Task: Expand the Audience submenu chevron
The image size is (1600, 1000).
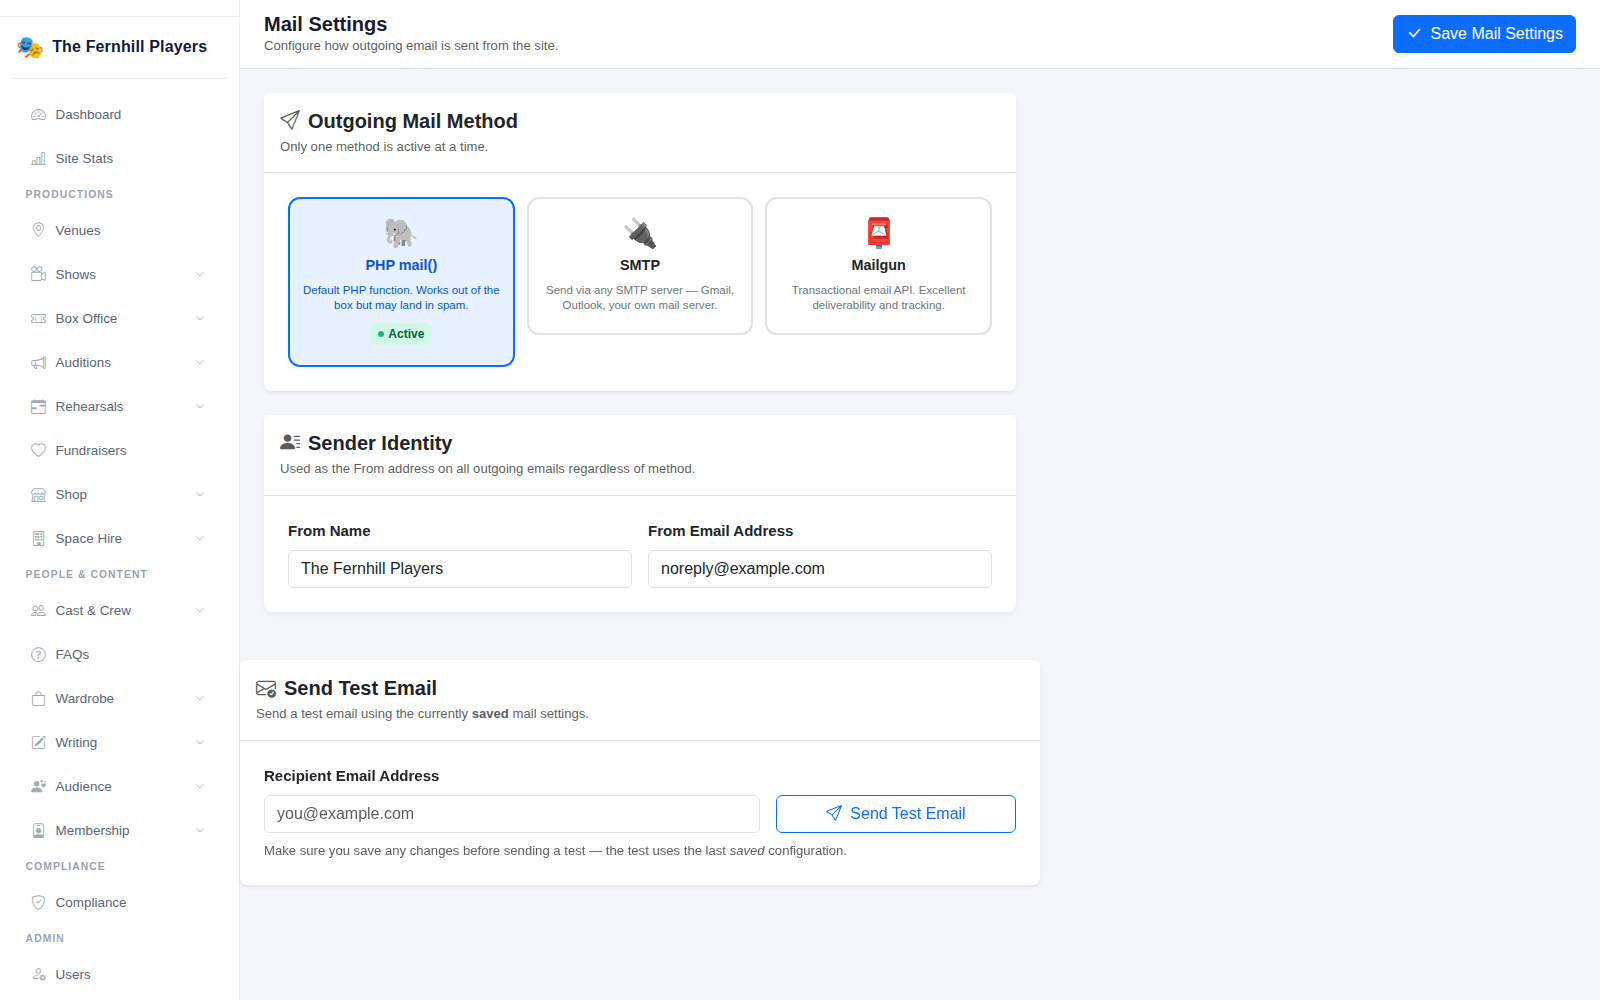Action: click(200, 787)
